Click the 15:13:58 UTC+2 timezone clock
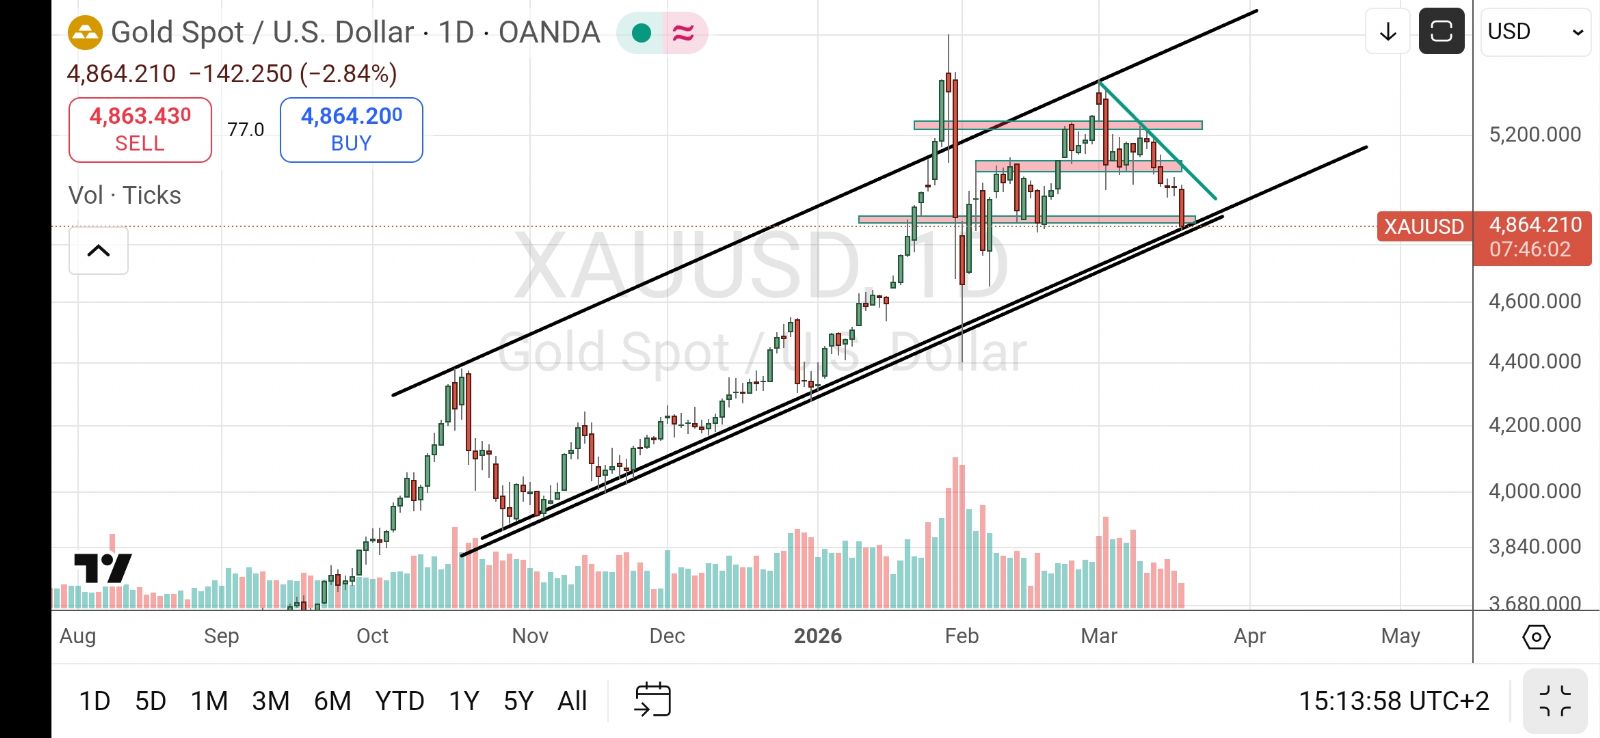 1394,701
